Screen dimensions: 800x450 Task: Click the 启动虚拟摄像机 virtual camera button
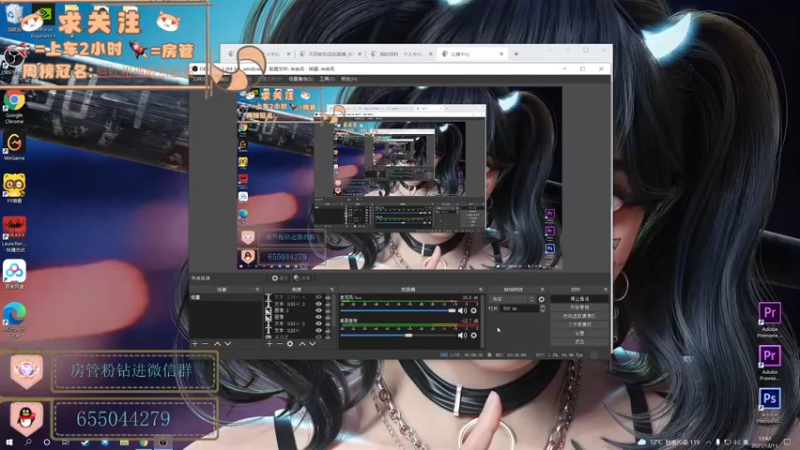tap(579, 316)
